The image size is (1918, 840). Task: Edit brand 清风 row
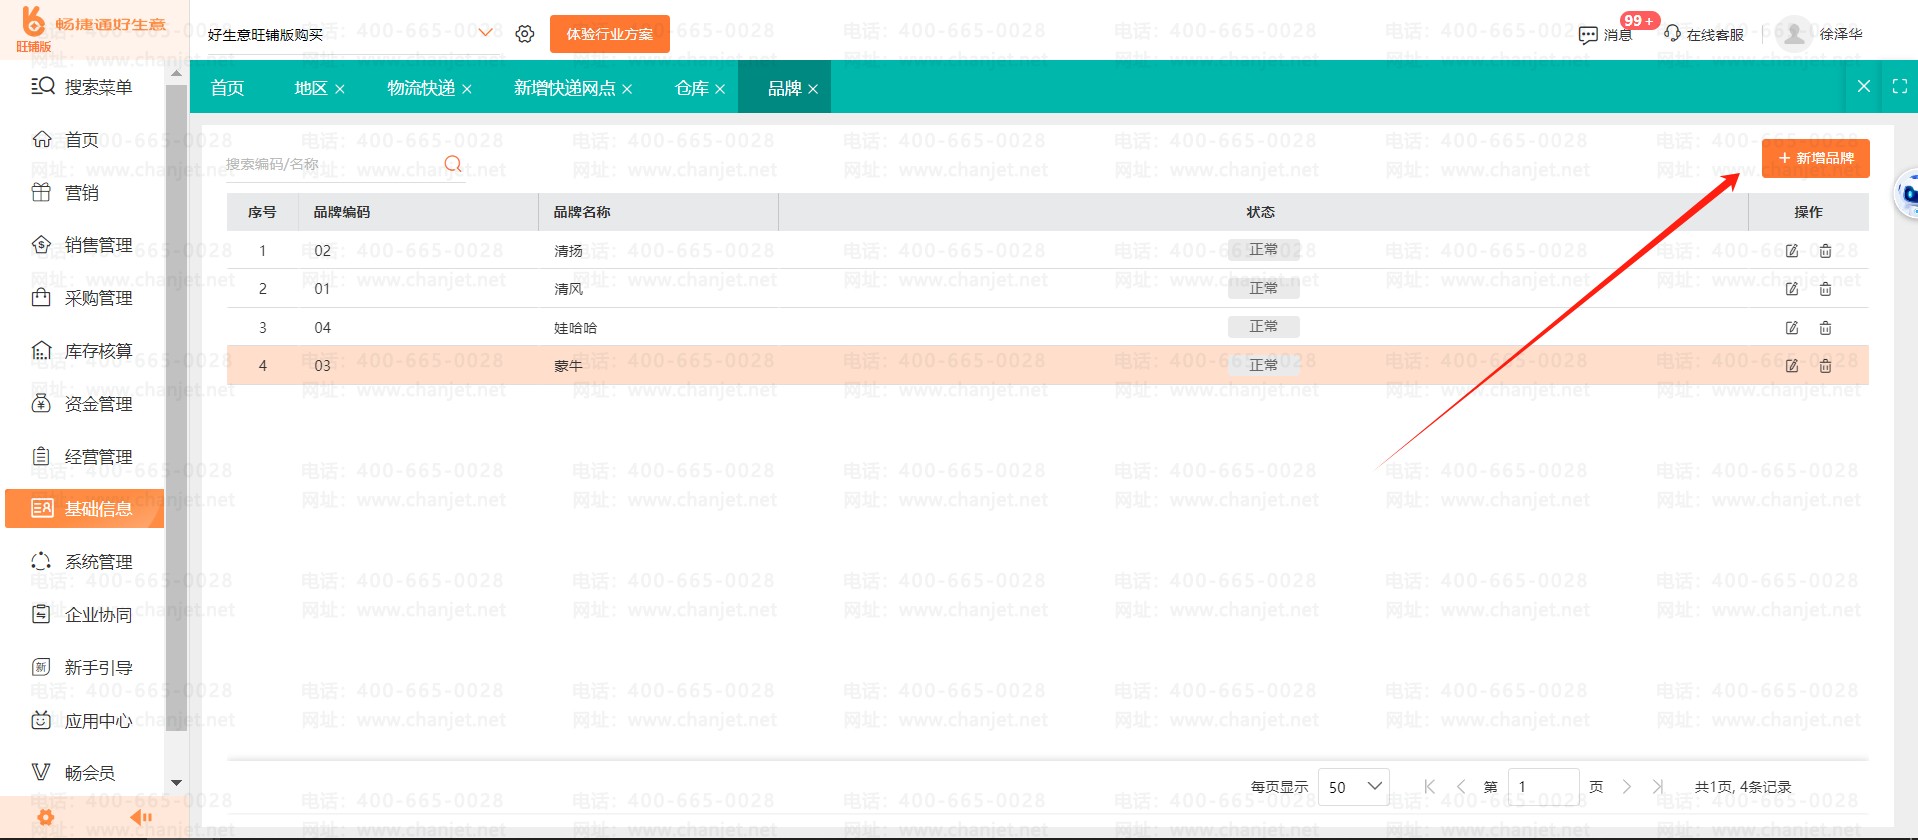pyautogui.click(x=1792, y=289)
